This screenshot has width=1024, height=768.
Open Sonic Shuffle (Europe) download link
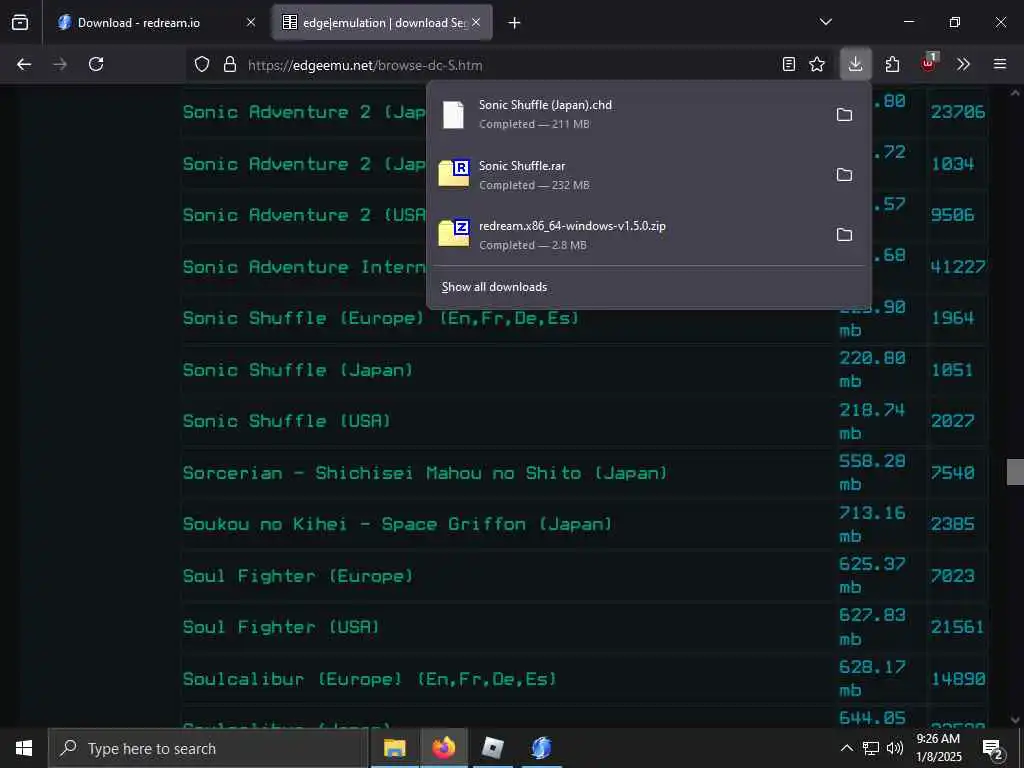pyautogui.click(x=381, y=318)
